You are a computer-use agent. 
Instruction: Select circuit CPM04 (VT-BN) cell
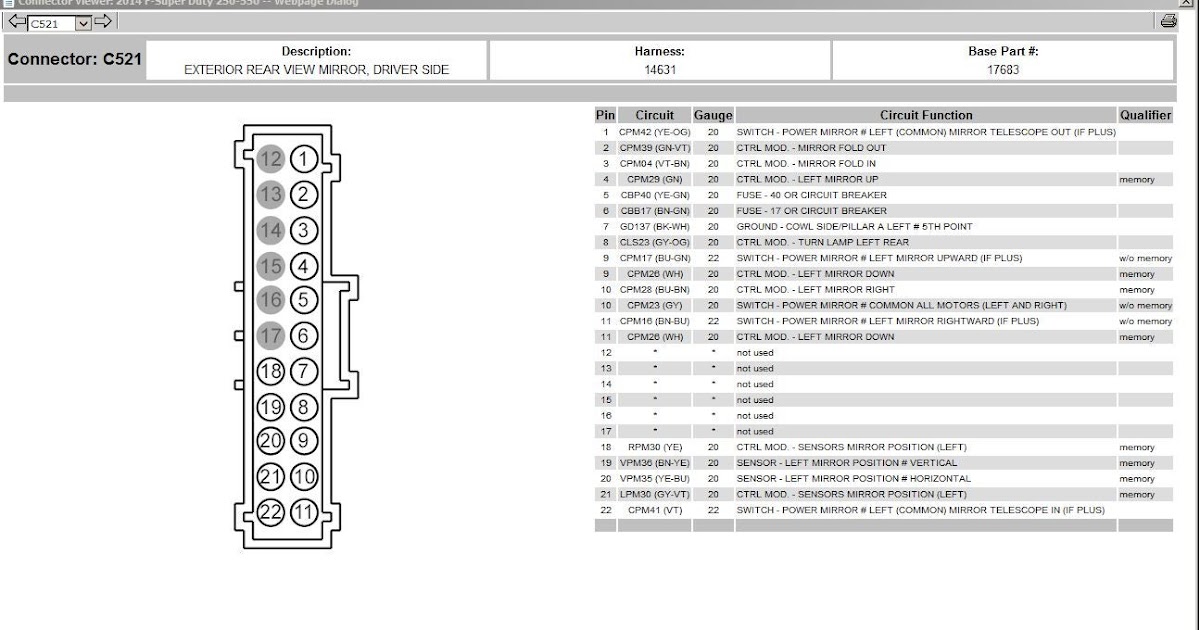655,164
